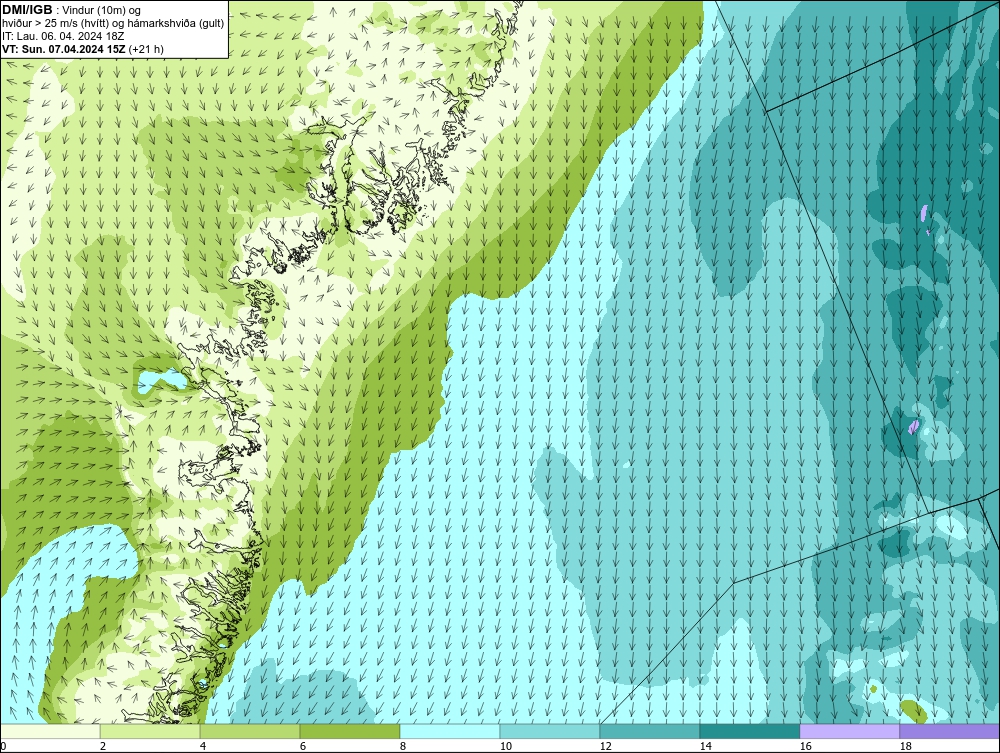
Task: Click the 2–4 m/s light green swatch
Action: (x=150, y=731)
